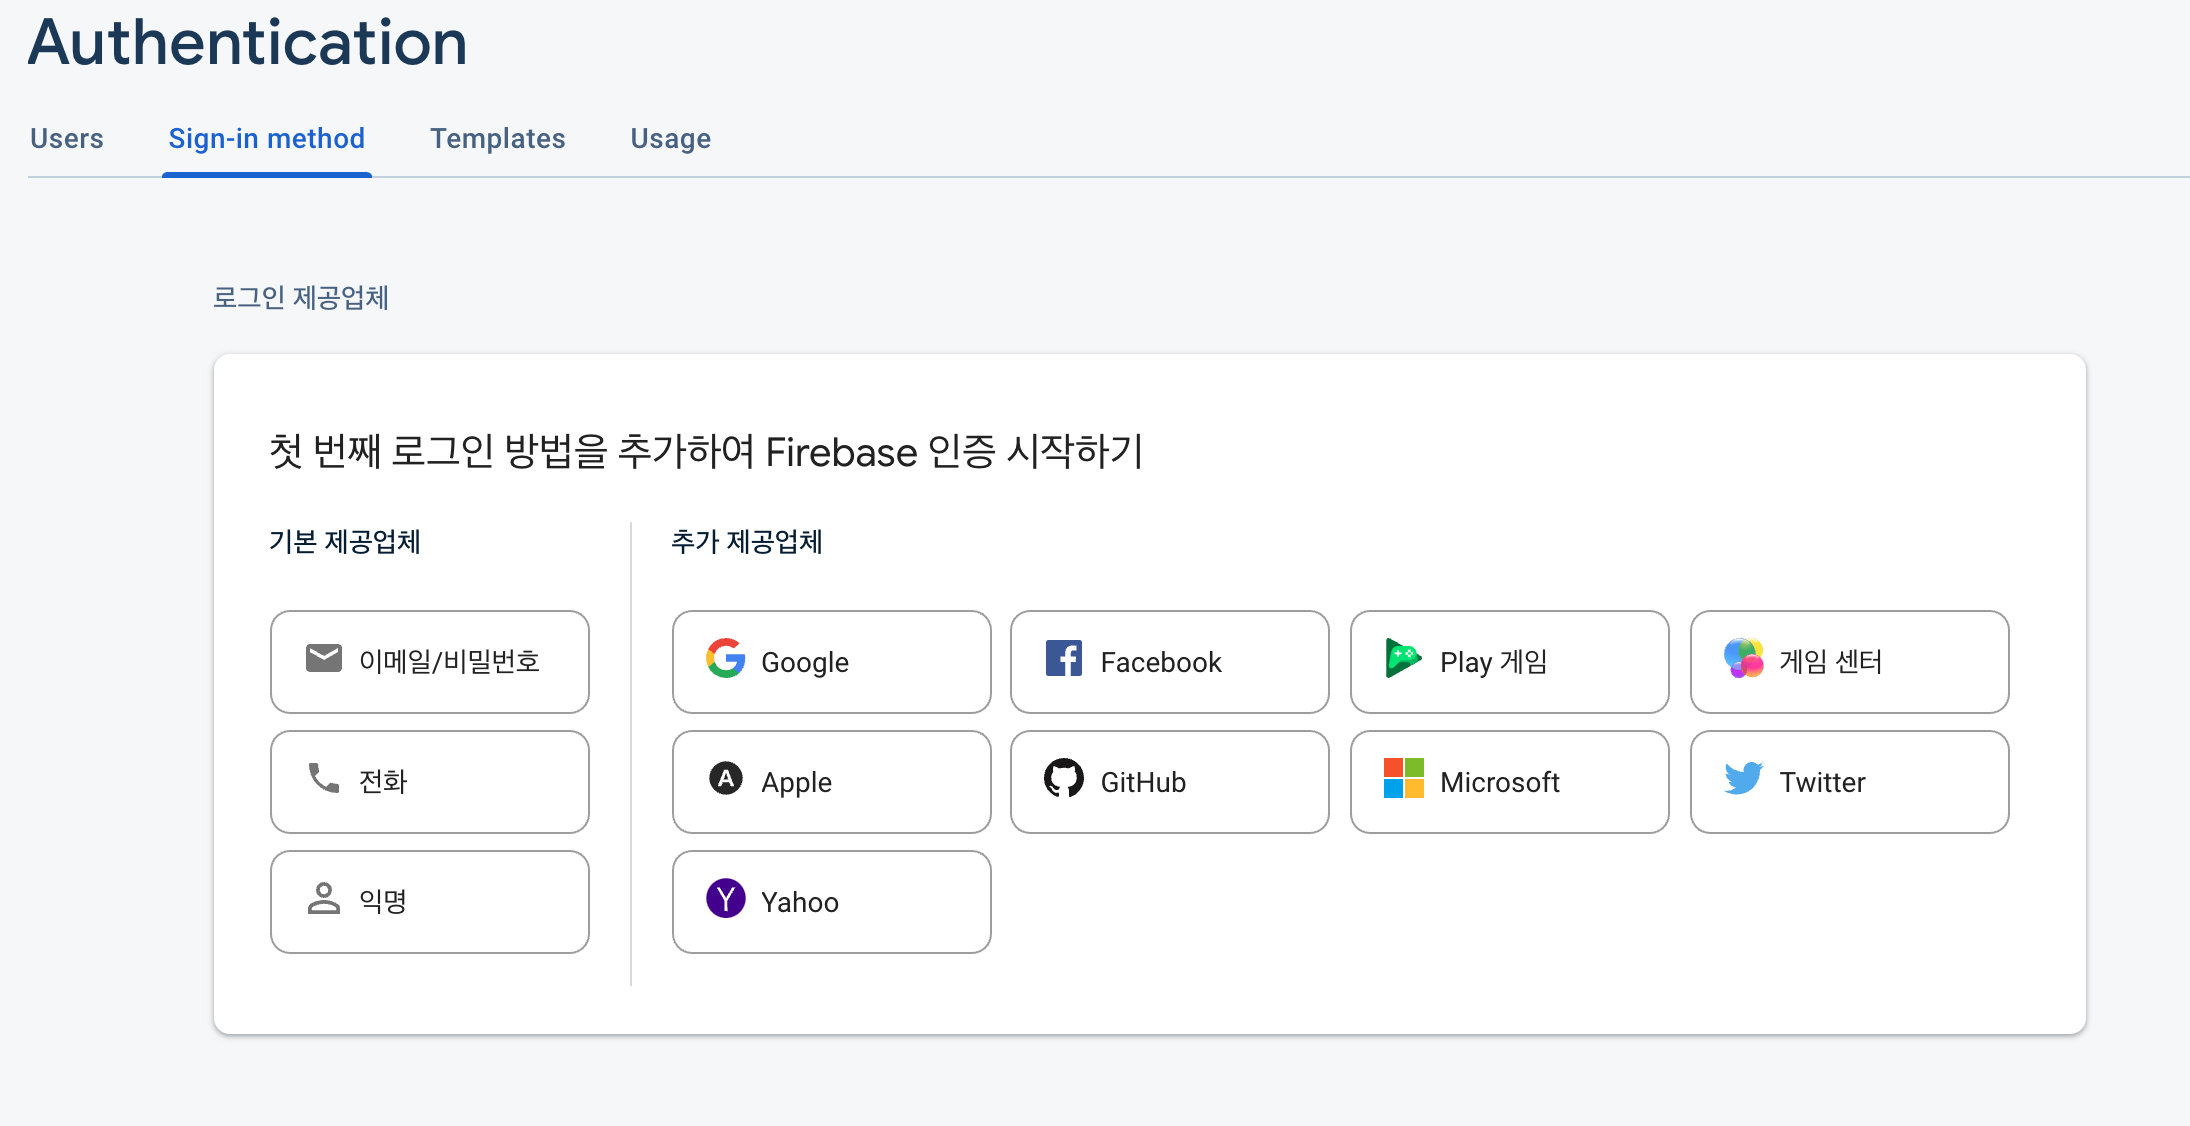The height and width of the screenshot is (1126, 2190).
Task: Select the 익명 sign-in provider
Action: [429, 902]
